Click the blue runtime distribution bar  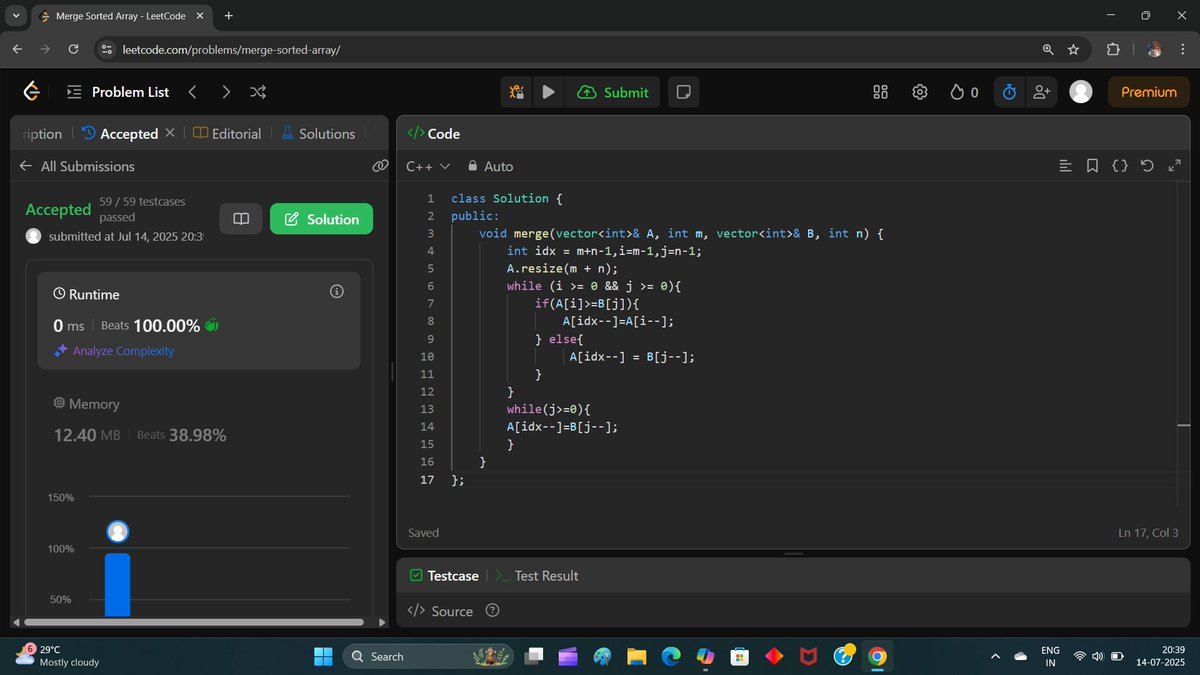tap(118, 584)
